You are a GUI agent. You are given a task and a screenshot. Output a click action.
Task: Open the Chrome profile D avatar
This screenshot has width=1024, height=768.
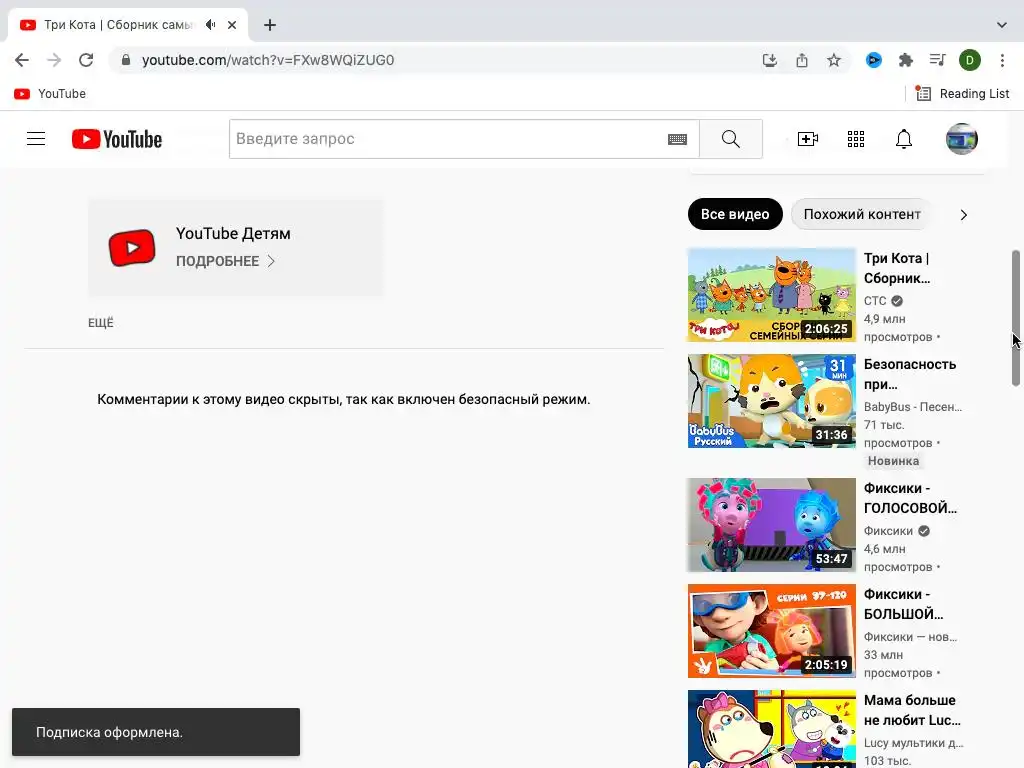[970, 60]
